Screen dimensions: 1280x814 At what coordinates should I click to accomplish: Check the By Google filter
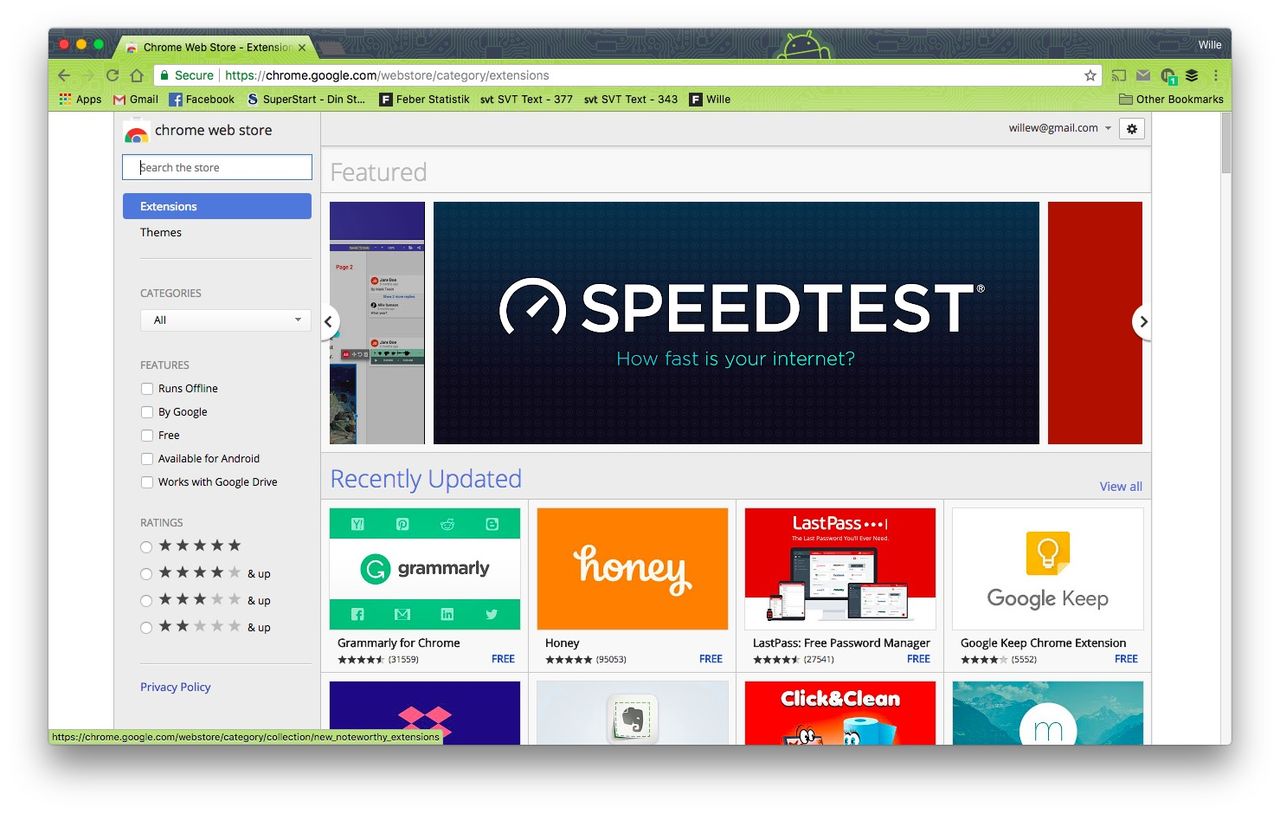coord(147,412)
